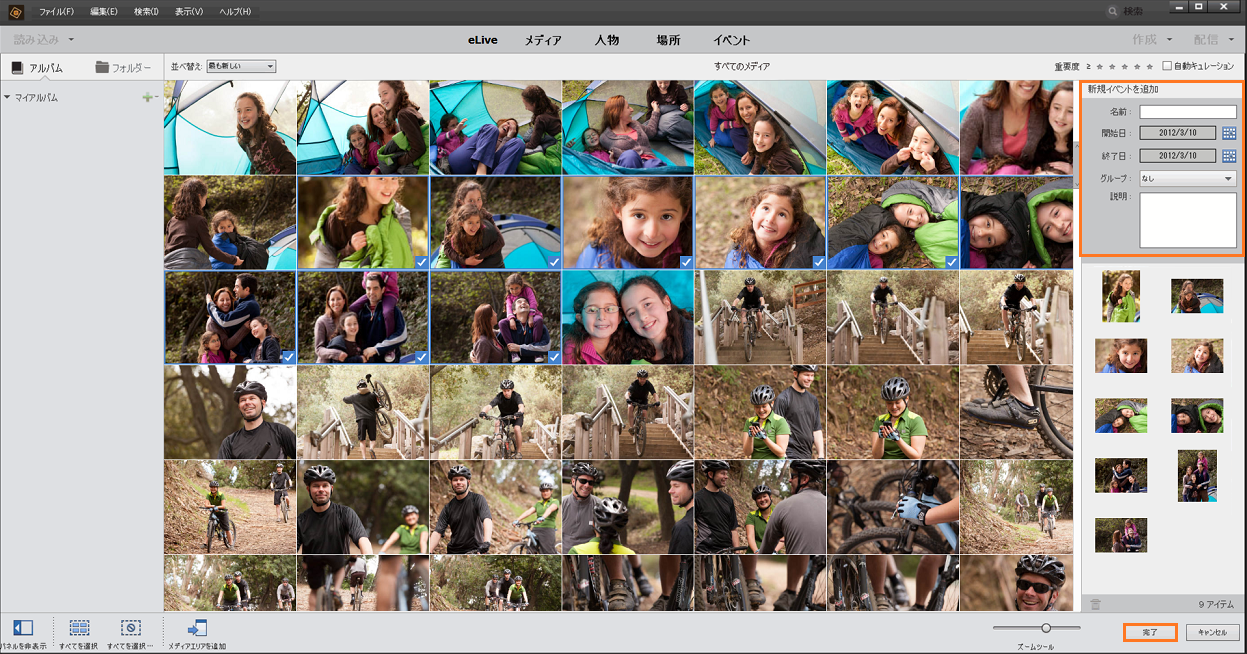The image size is (1247, 654).
Task: Open the calendar picker for 終了日
Action: pos(1229,156)
